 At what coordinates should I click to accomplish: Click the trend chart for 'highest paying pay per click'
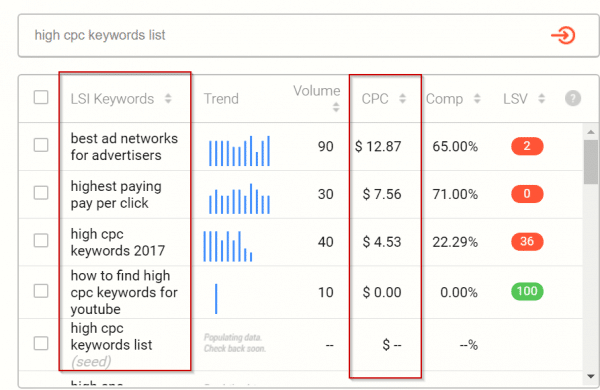coord(239,198)
